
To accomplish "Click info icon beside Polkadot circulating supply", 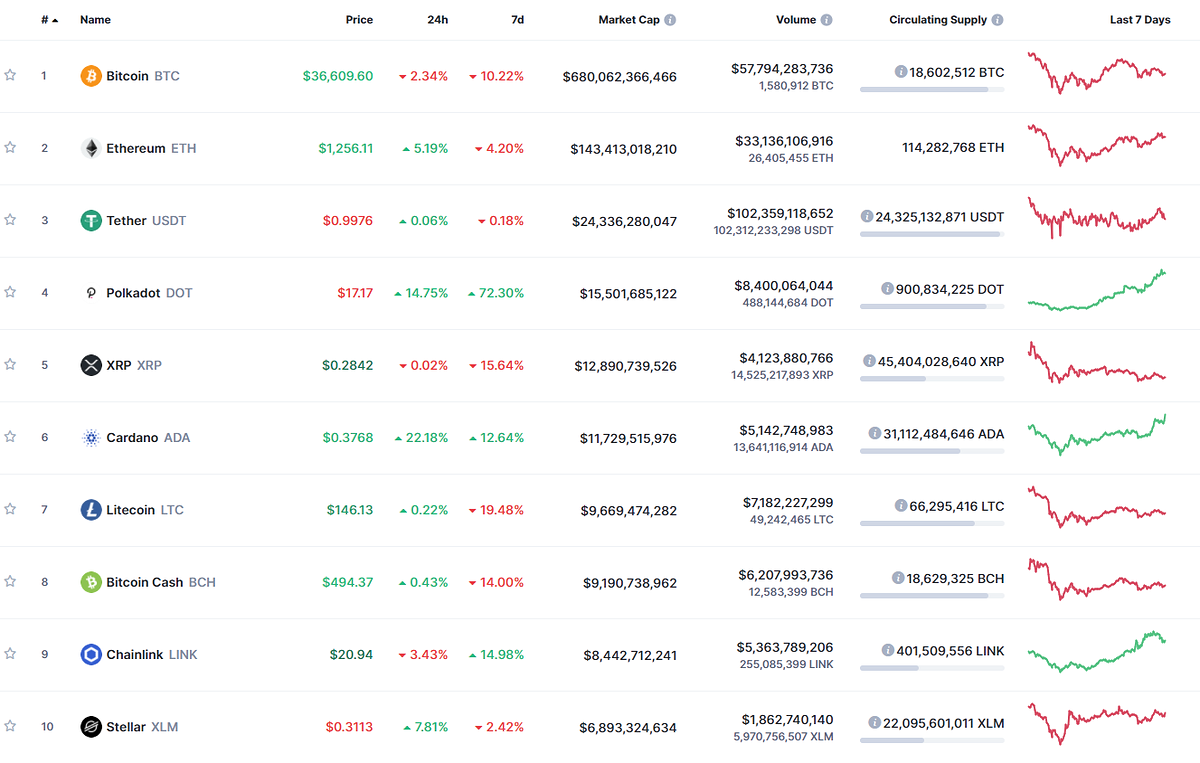I will (x=887, y=289).
